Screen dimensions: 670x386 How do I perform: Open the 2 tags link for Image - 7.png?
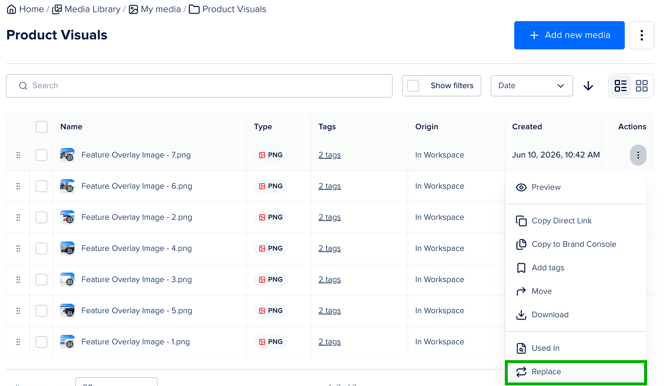(329, 155)
